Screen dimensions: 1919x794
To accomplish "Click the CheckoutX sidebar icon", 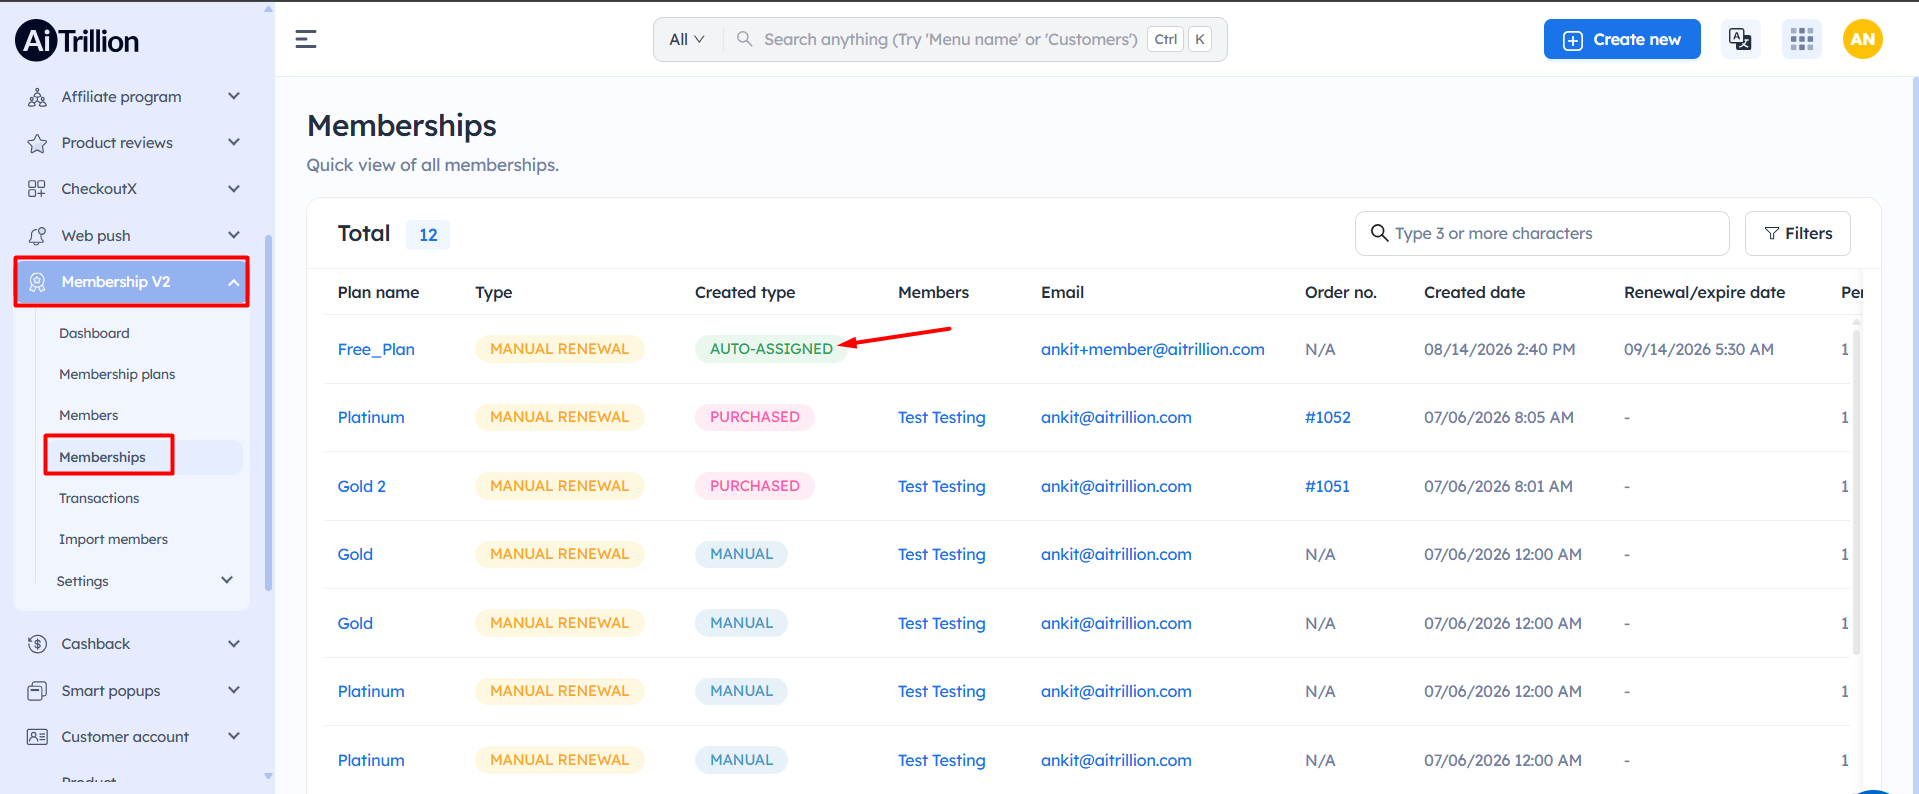I will point(37,189).
